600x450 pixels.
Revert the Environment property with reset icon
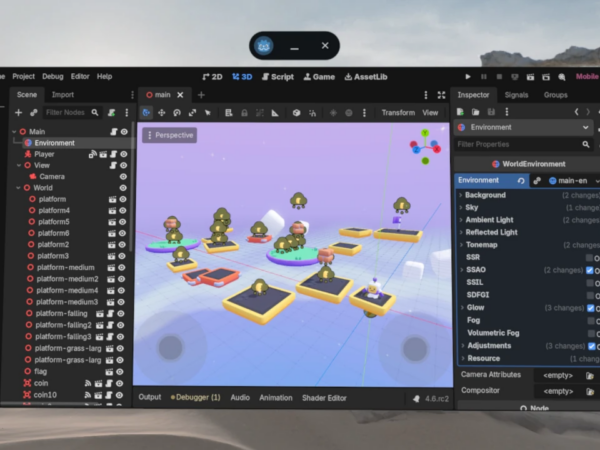pyautogui.click(x=521, y=180)
